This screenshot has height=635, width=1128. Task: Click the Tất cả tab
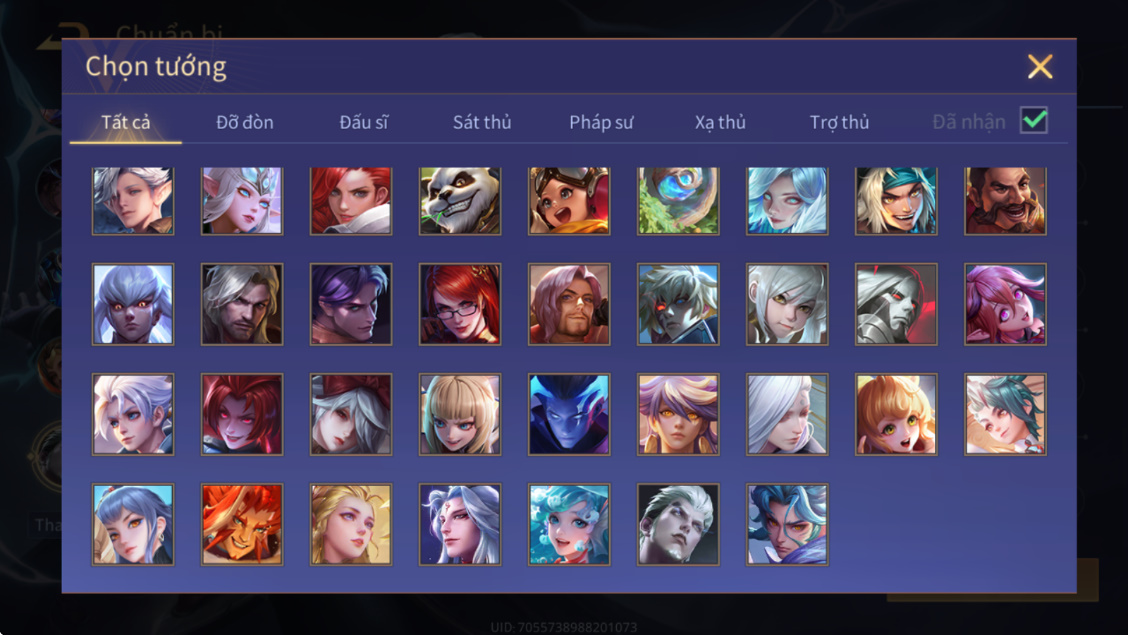[x=126, y=122]
